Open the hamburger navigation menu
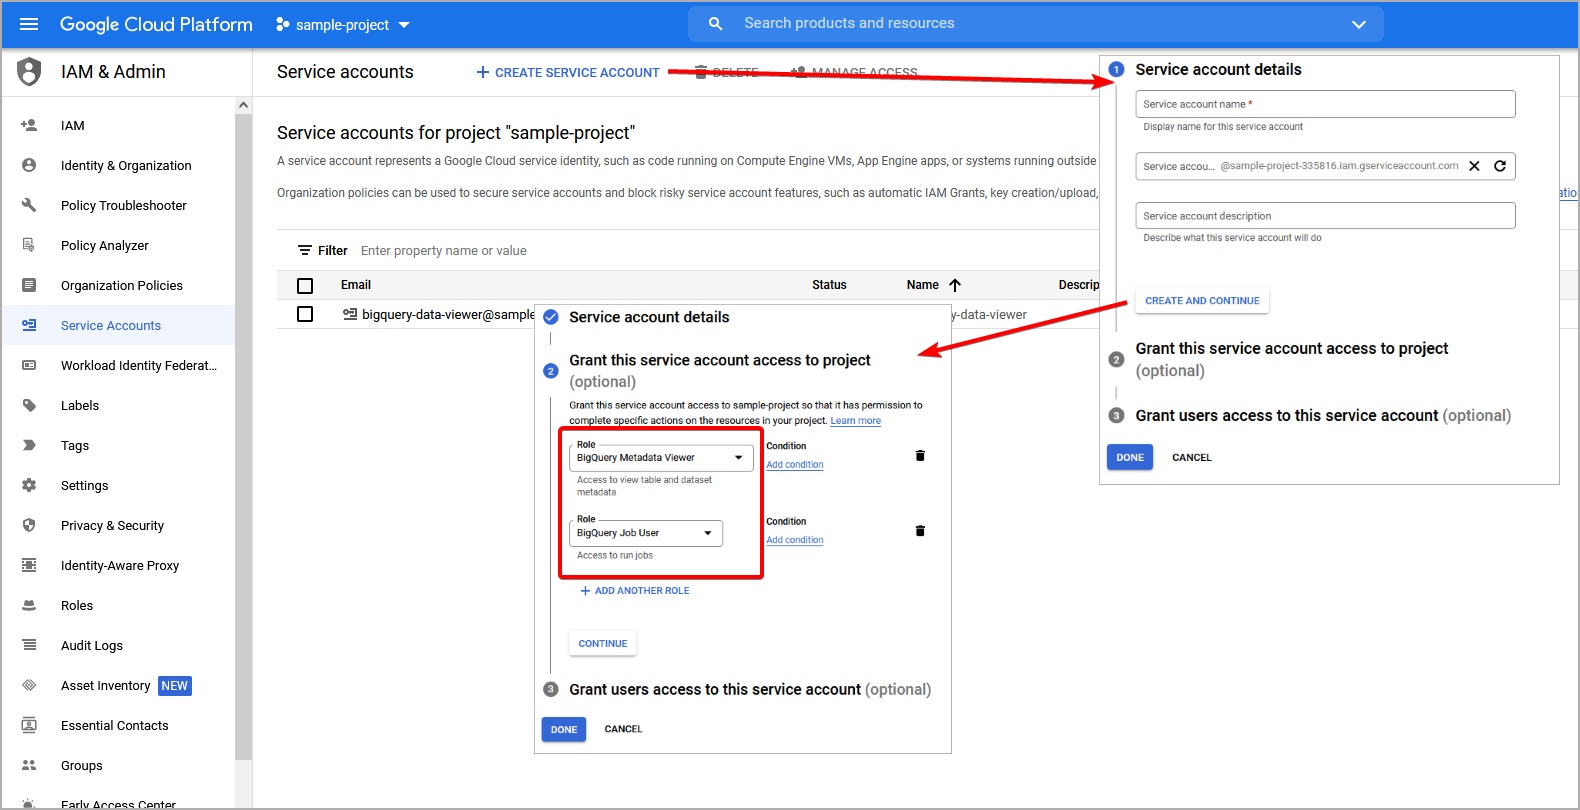The image size is (1580, 810). pos(29,24)
